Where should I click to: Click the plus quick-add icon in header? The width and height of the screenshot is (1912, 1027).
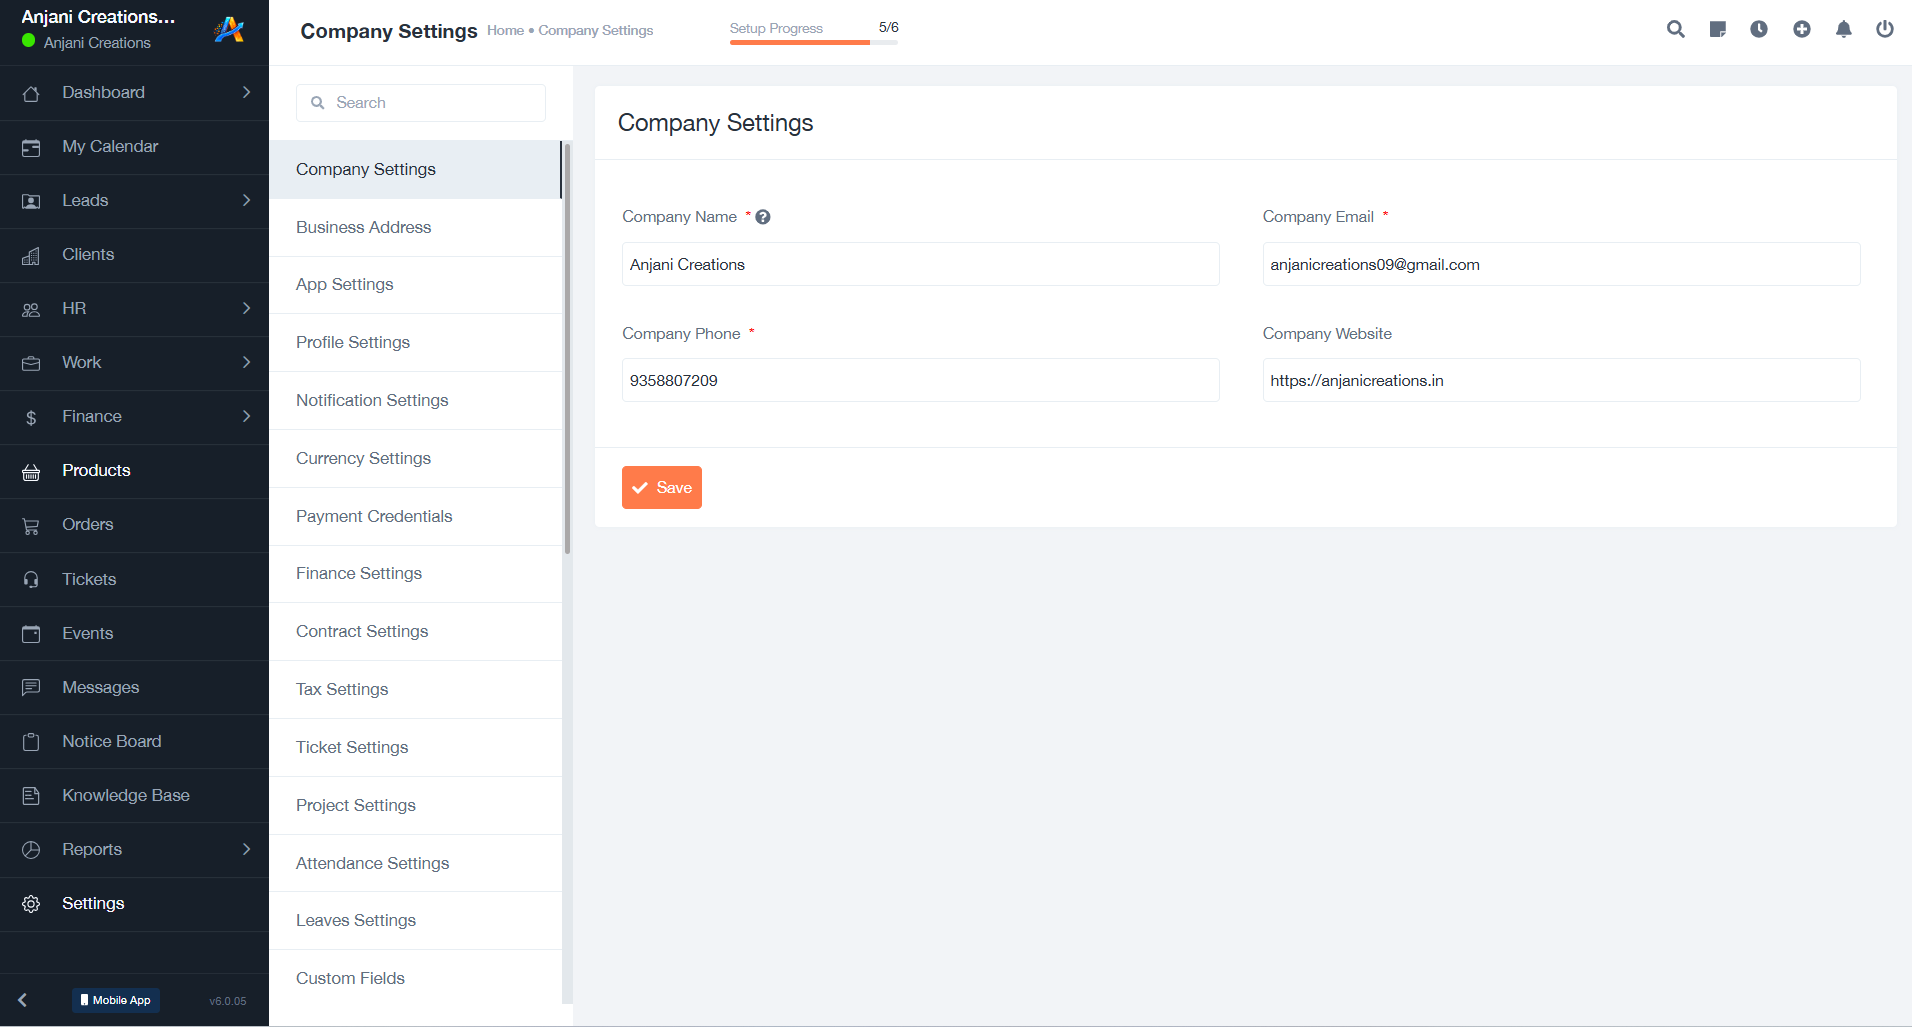coord(1802,29)
